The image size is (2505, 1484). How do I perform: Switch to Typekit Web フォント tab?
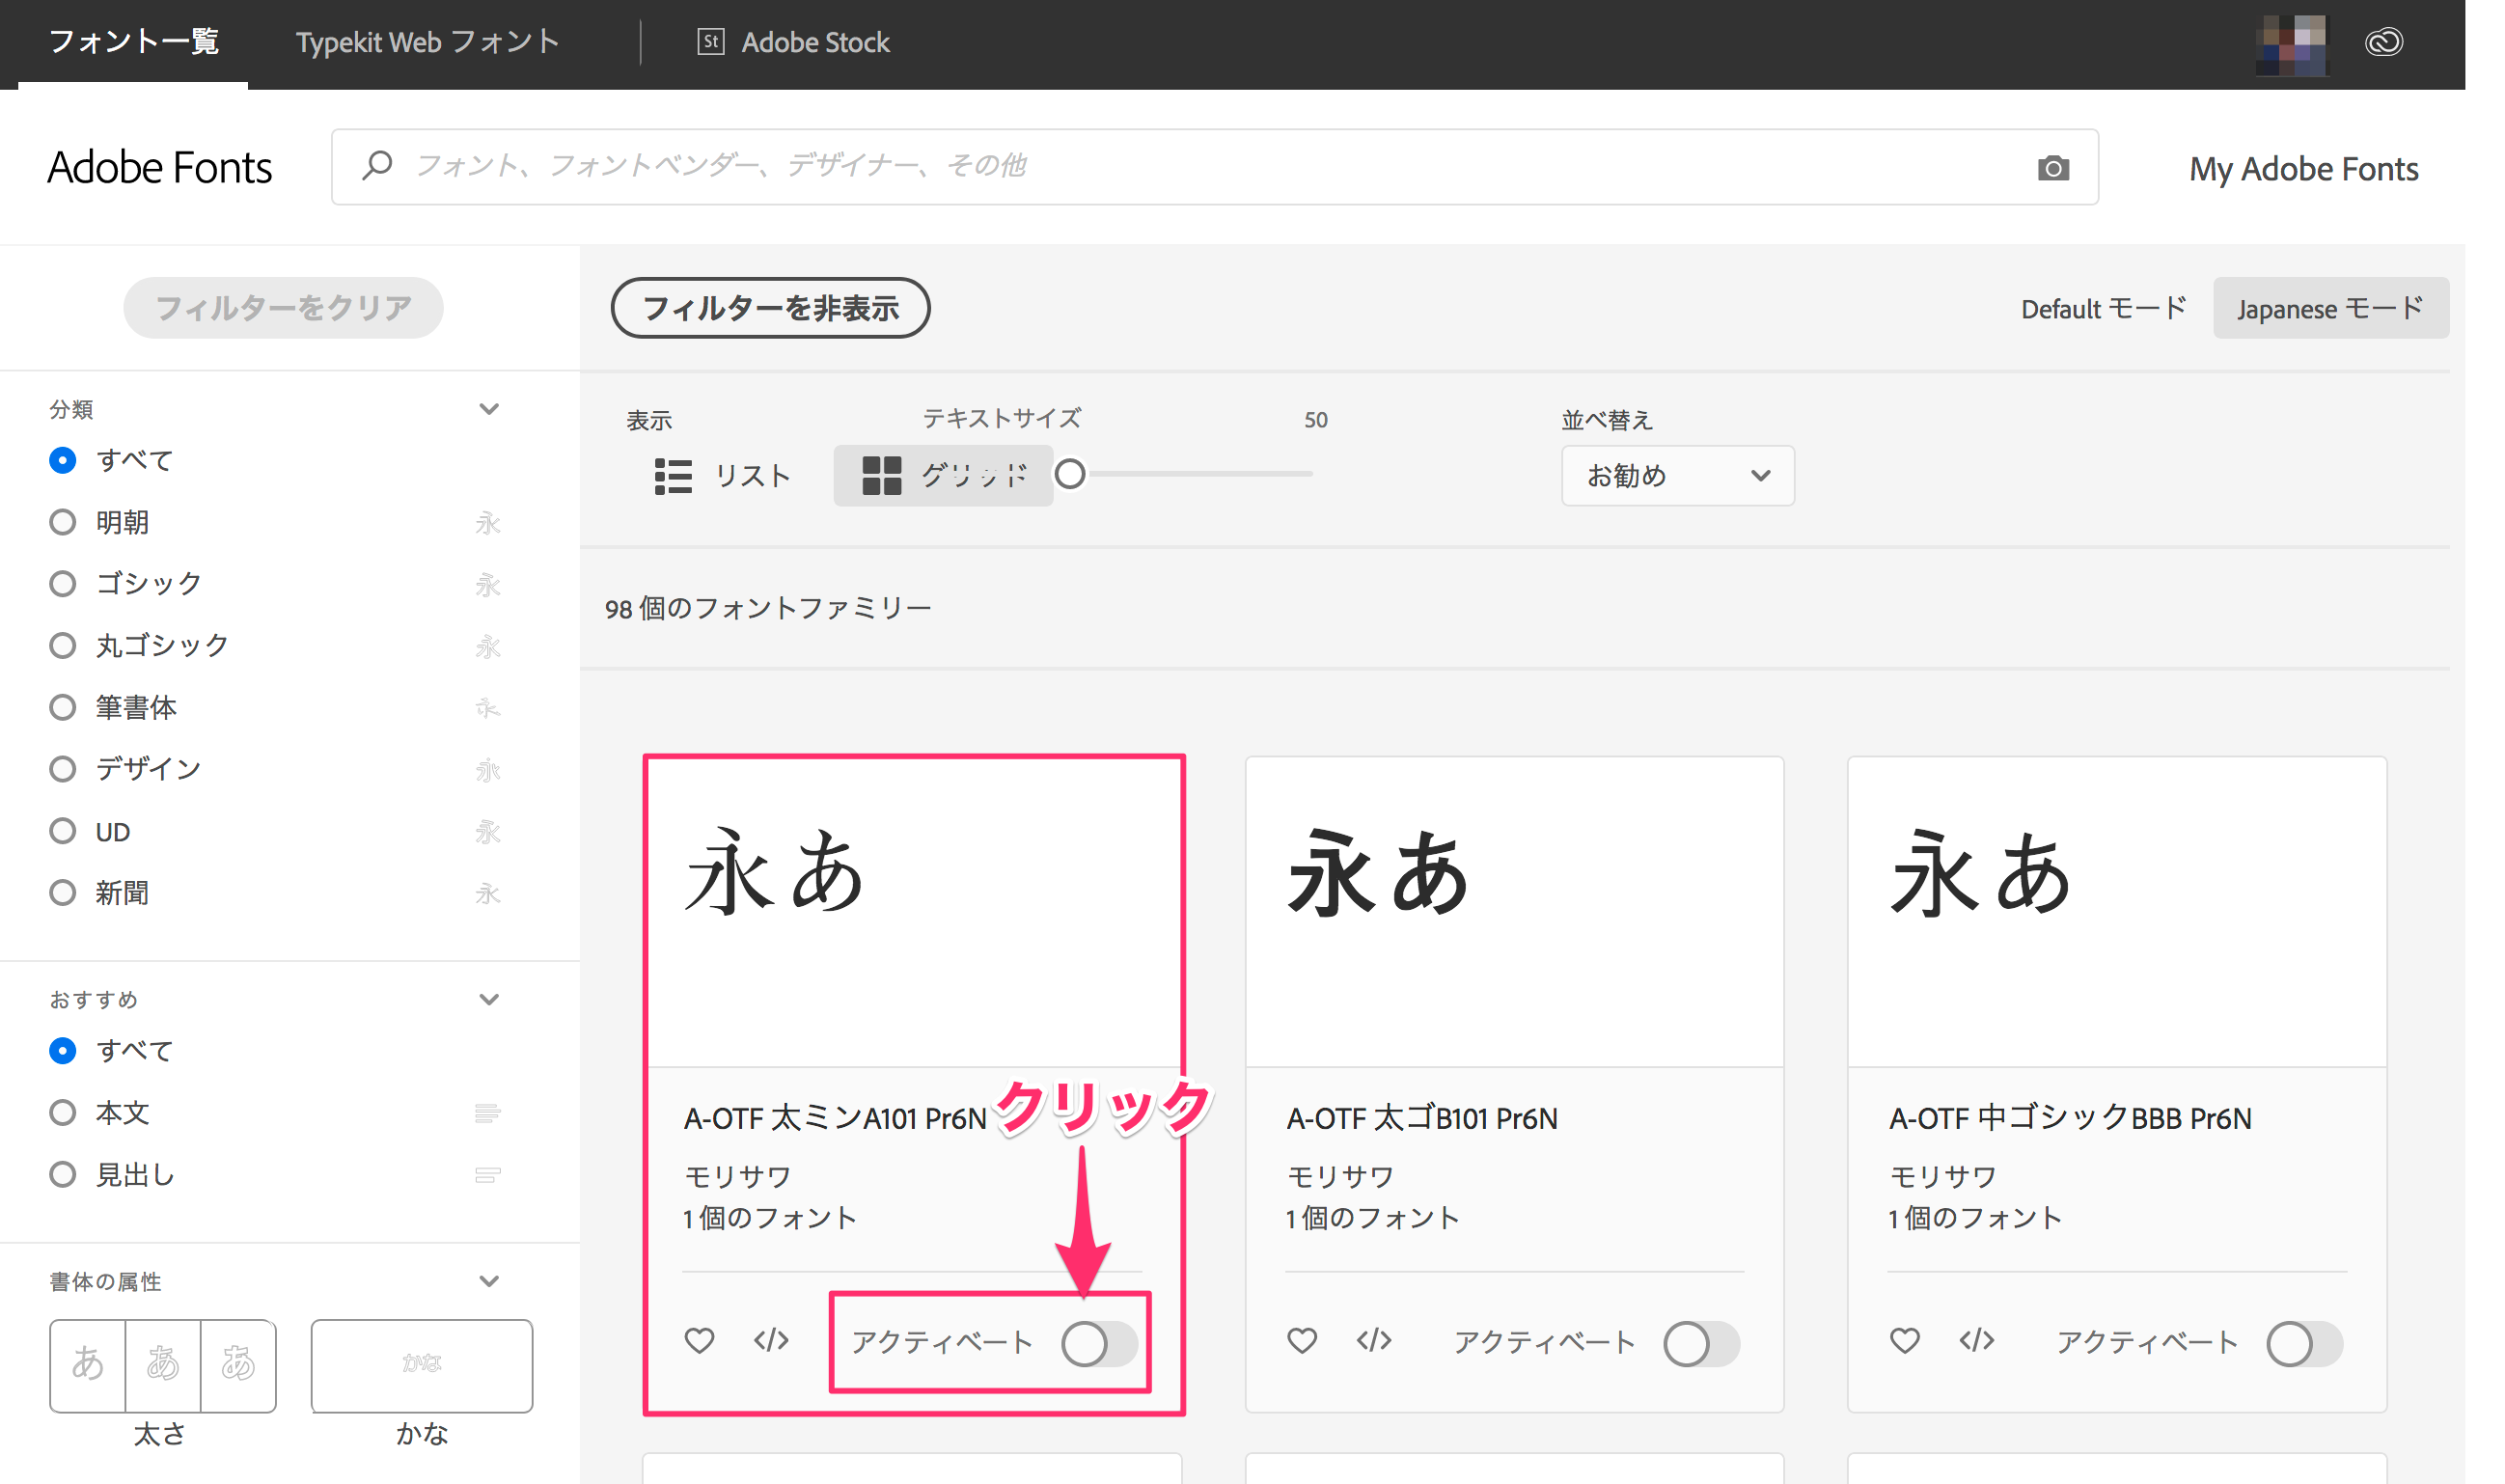pos(427,42)
